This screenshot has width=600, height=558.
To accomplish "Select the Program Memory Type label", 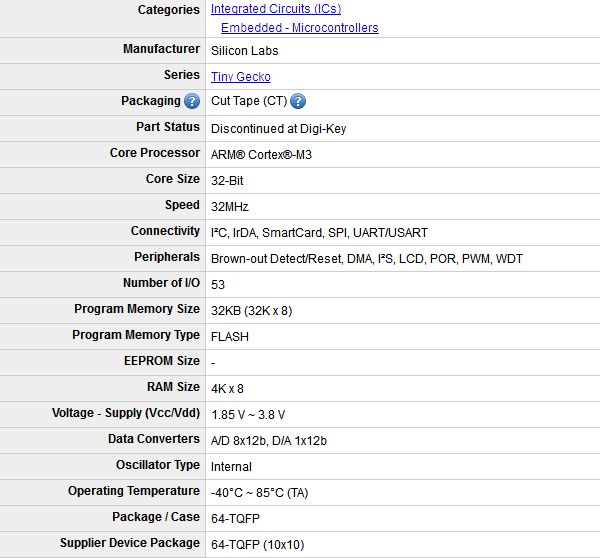I will point(136,335).
